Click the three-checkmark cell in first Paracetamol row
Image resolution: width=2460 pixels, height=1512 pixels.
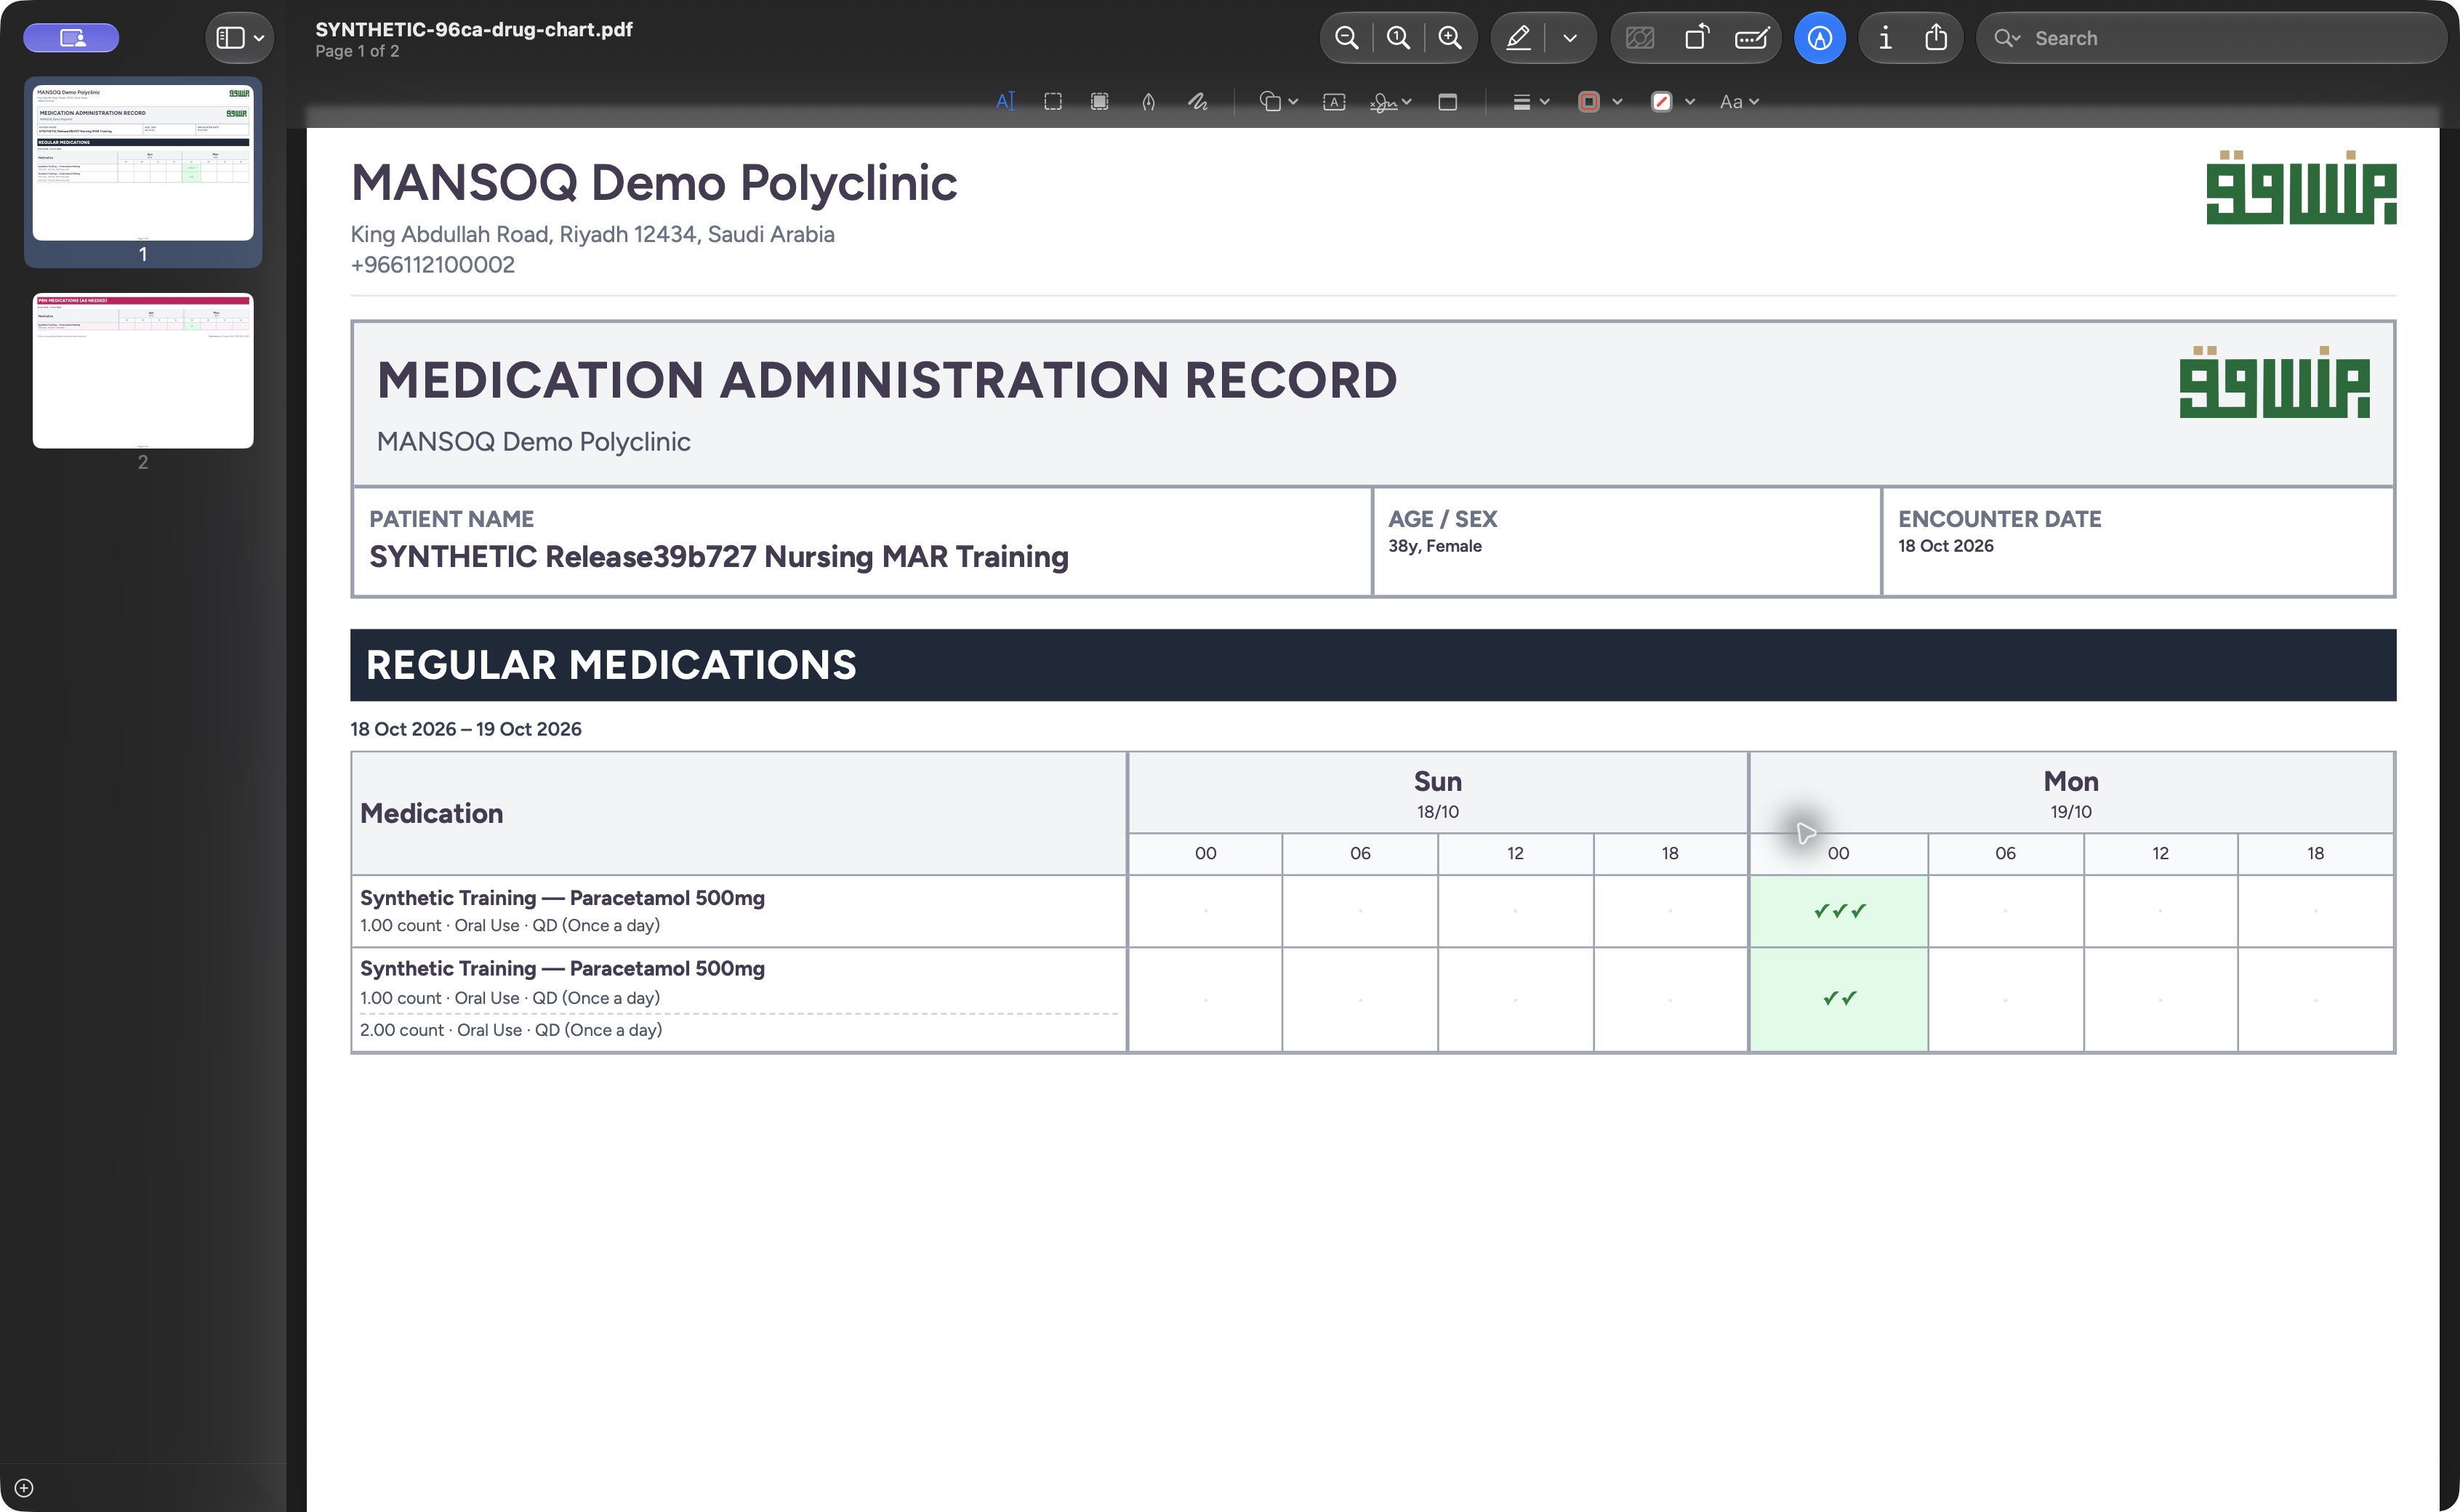pyautogui.click(x=1838, y=911)
